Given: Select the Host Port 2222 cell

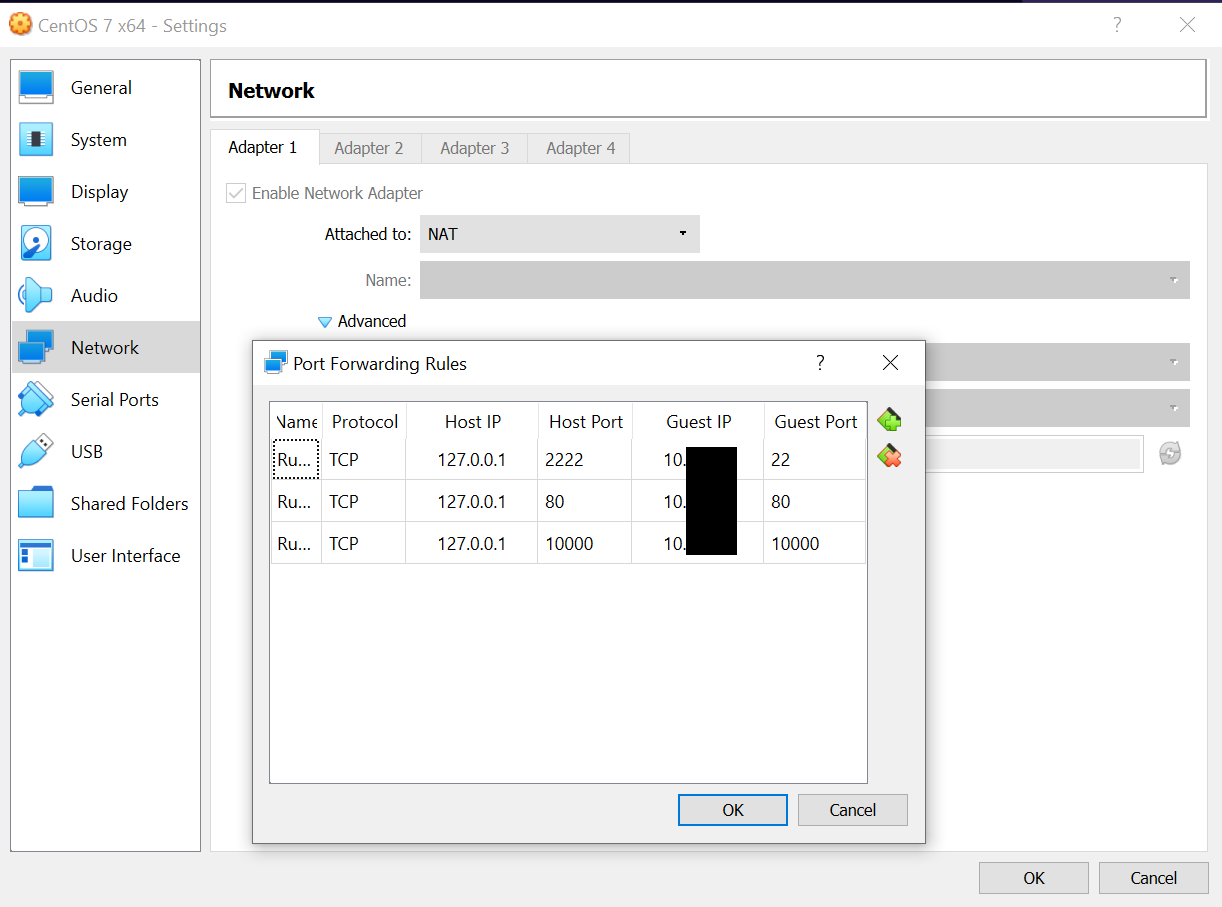Looking at the screenshot, I should 585,460.
